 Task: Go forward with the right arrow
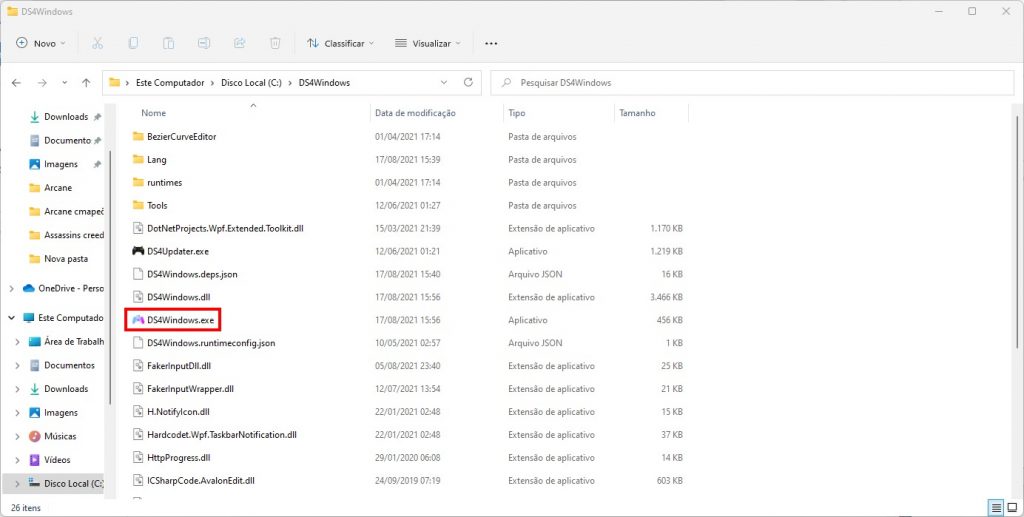click(x=42, y=83)
